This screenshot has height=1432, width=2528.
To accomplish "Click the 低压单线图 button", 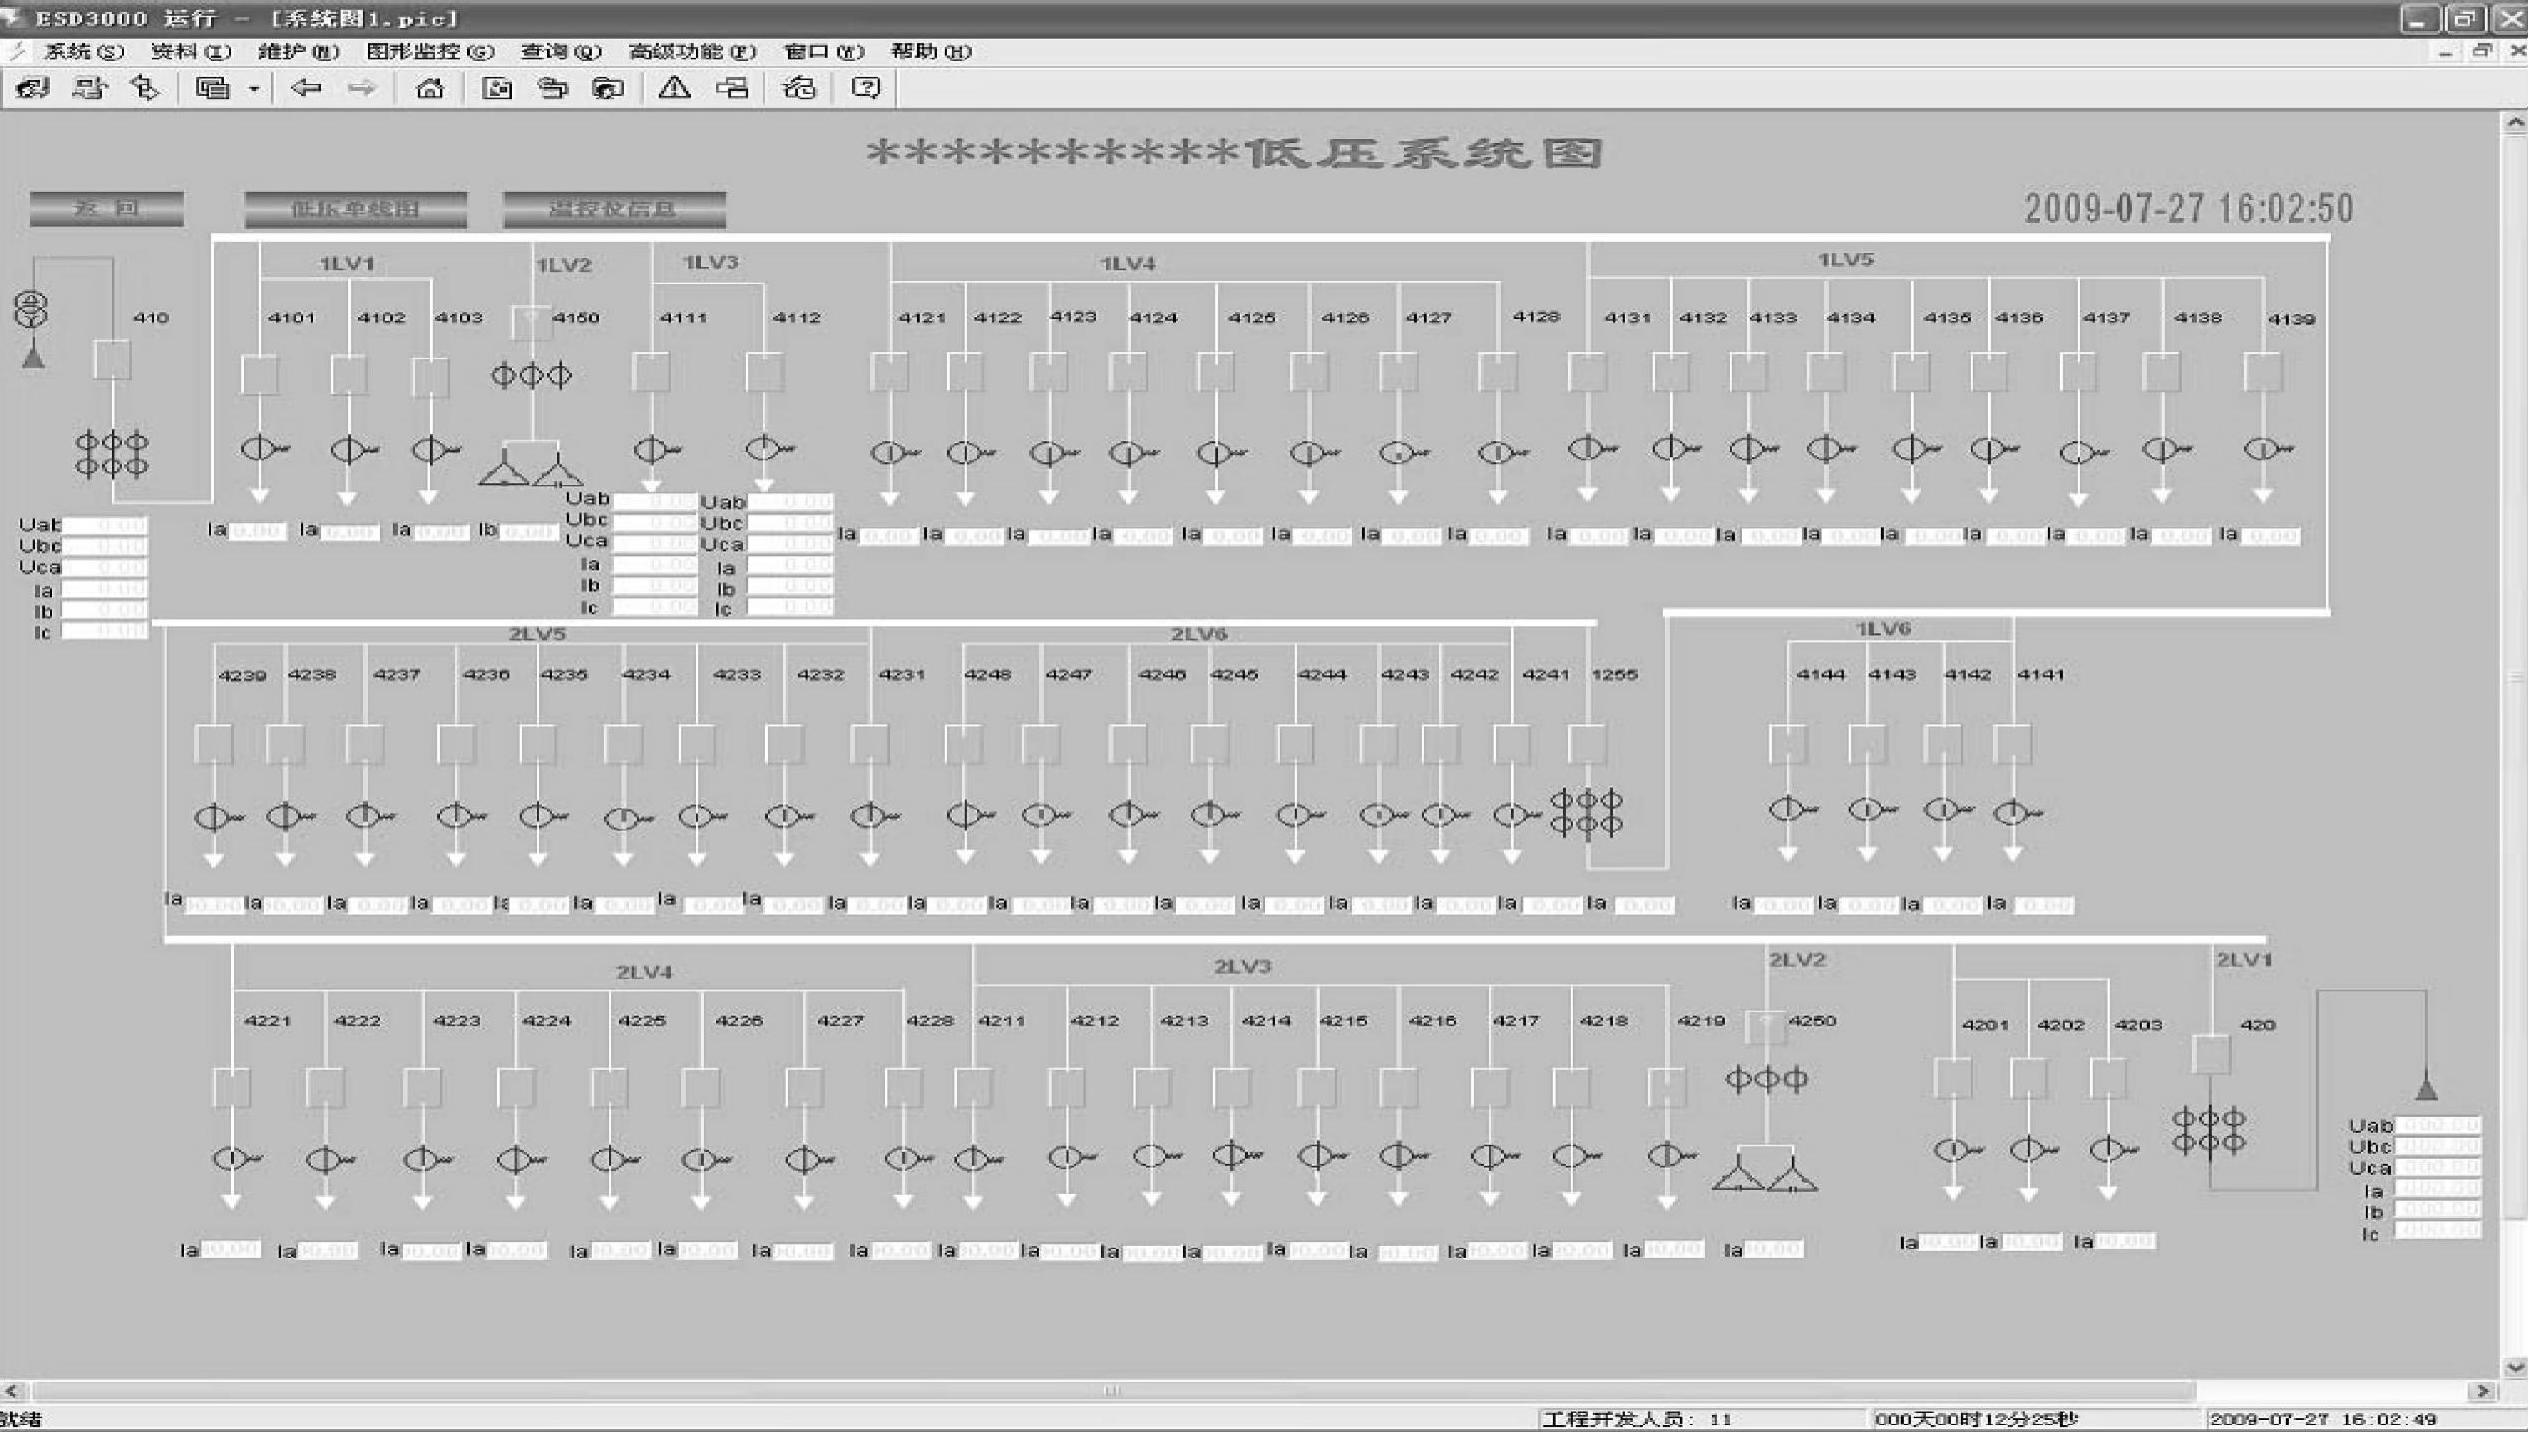I will point(355,209).
